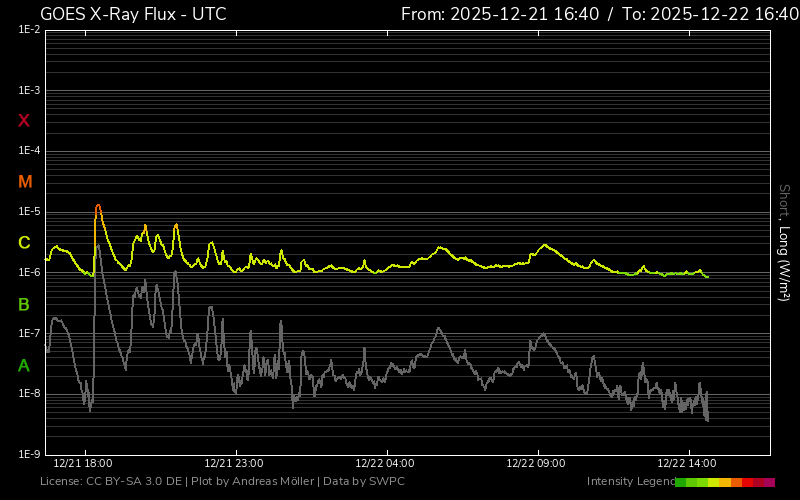Click the 'To: 2025-12-22 16:40' end time
The height and width of the screenshot is (500, 800).
(711, 14)
